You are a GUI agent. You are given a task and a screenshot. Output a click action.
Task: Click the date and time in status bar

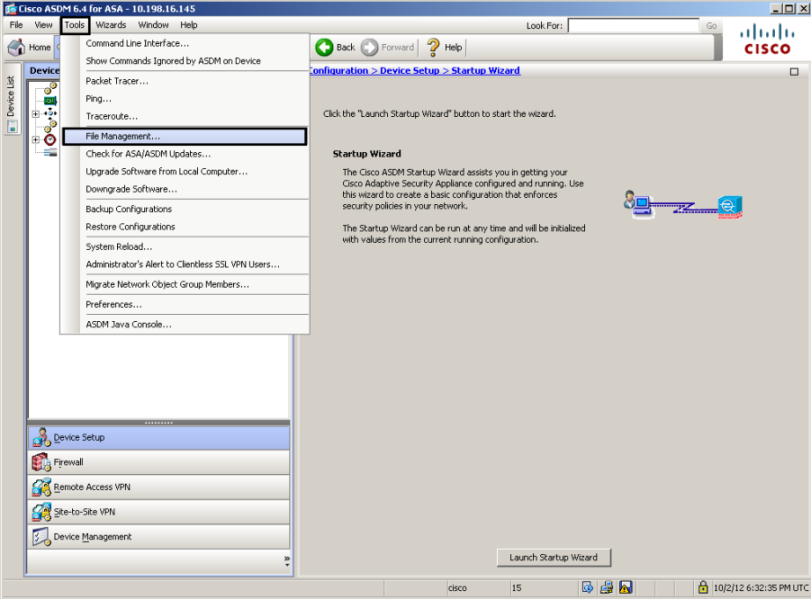(761, 588)
